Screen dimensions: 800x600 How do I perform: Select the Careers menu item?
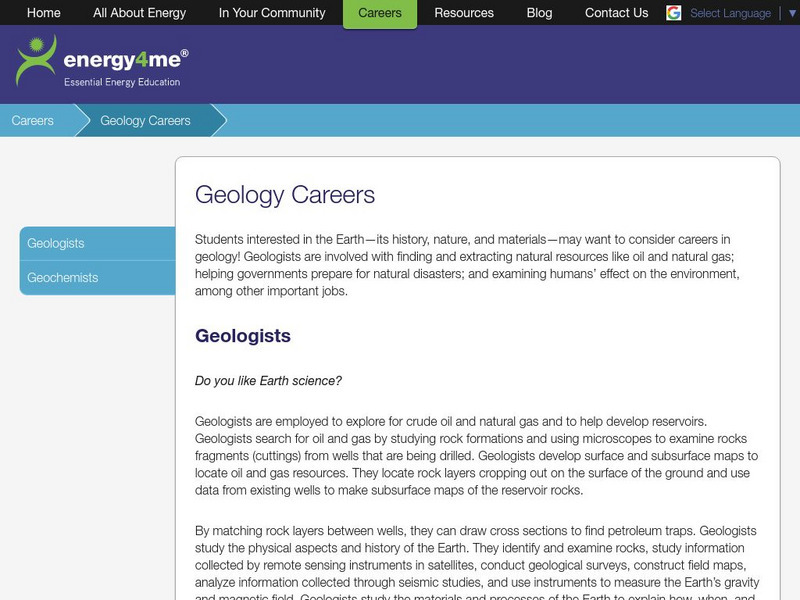[380, 14]
